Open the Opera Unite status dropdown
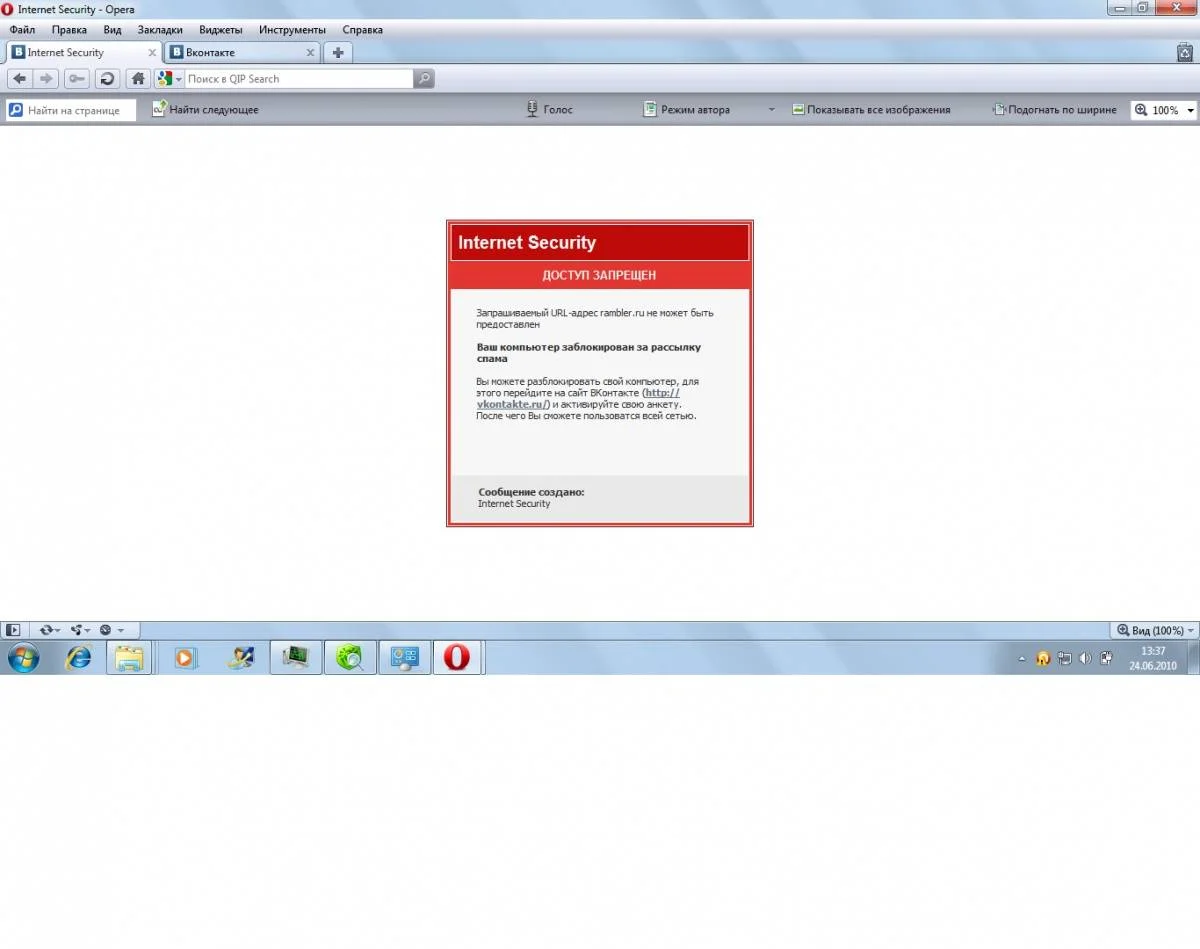 click(80, 630)
